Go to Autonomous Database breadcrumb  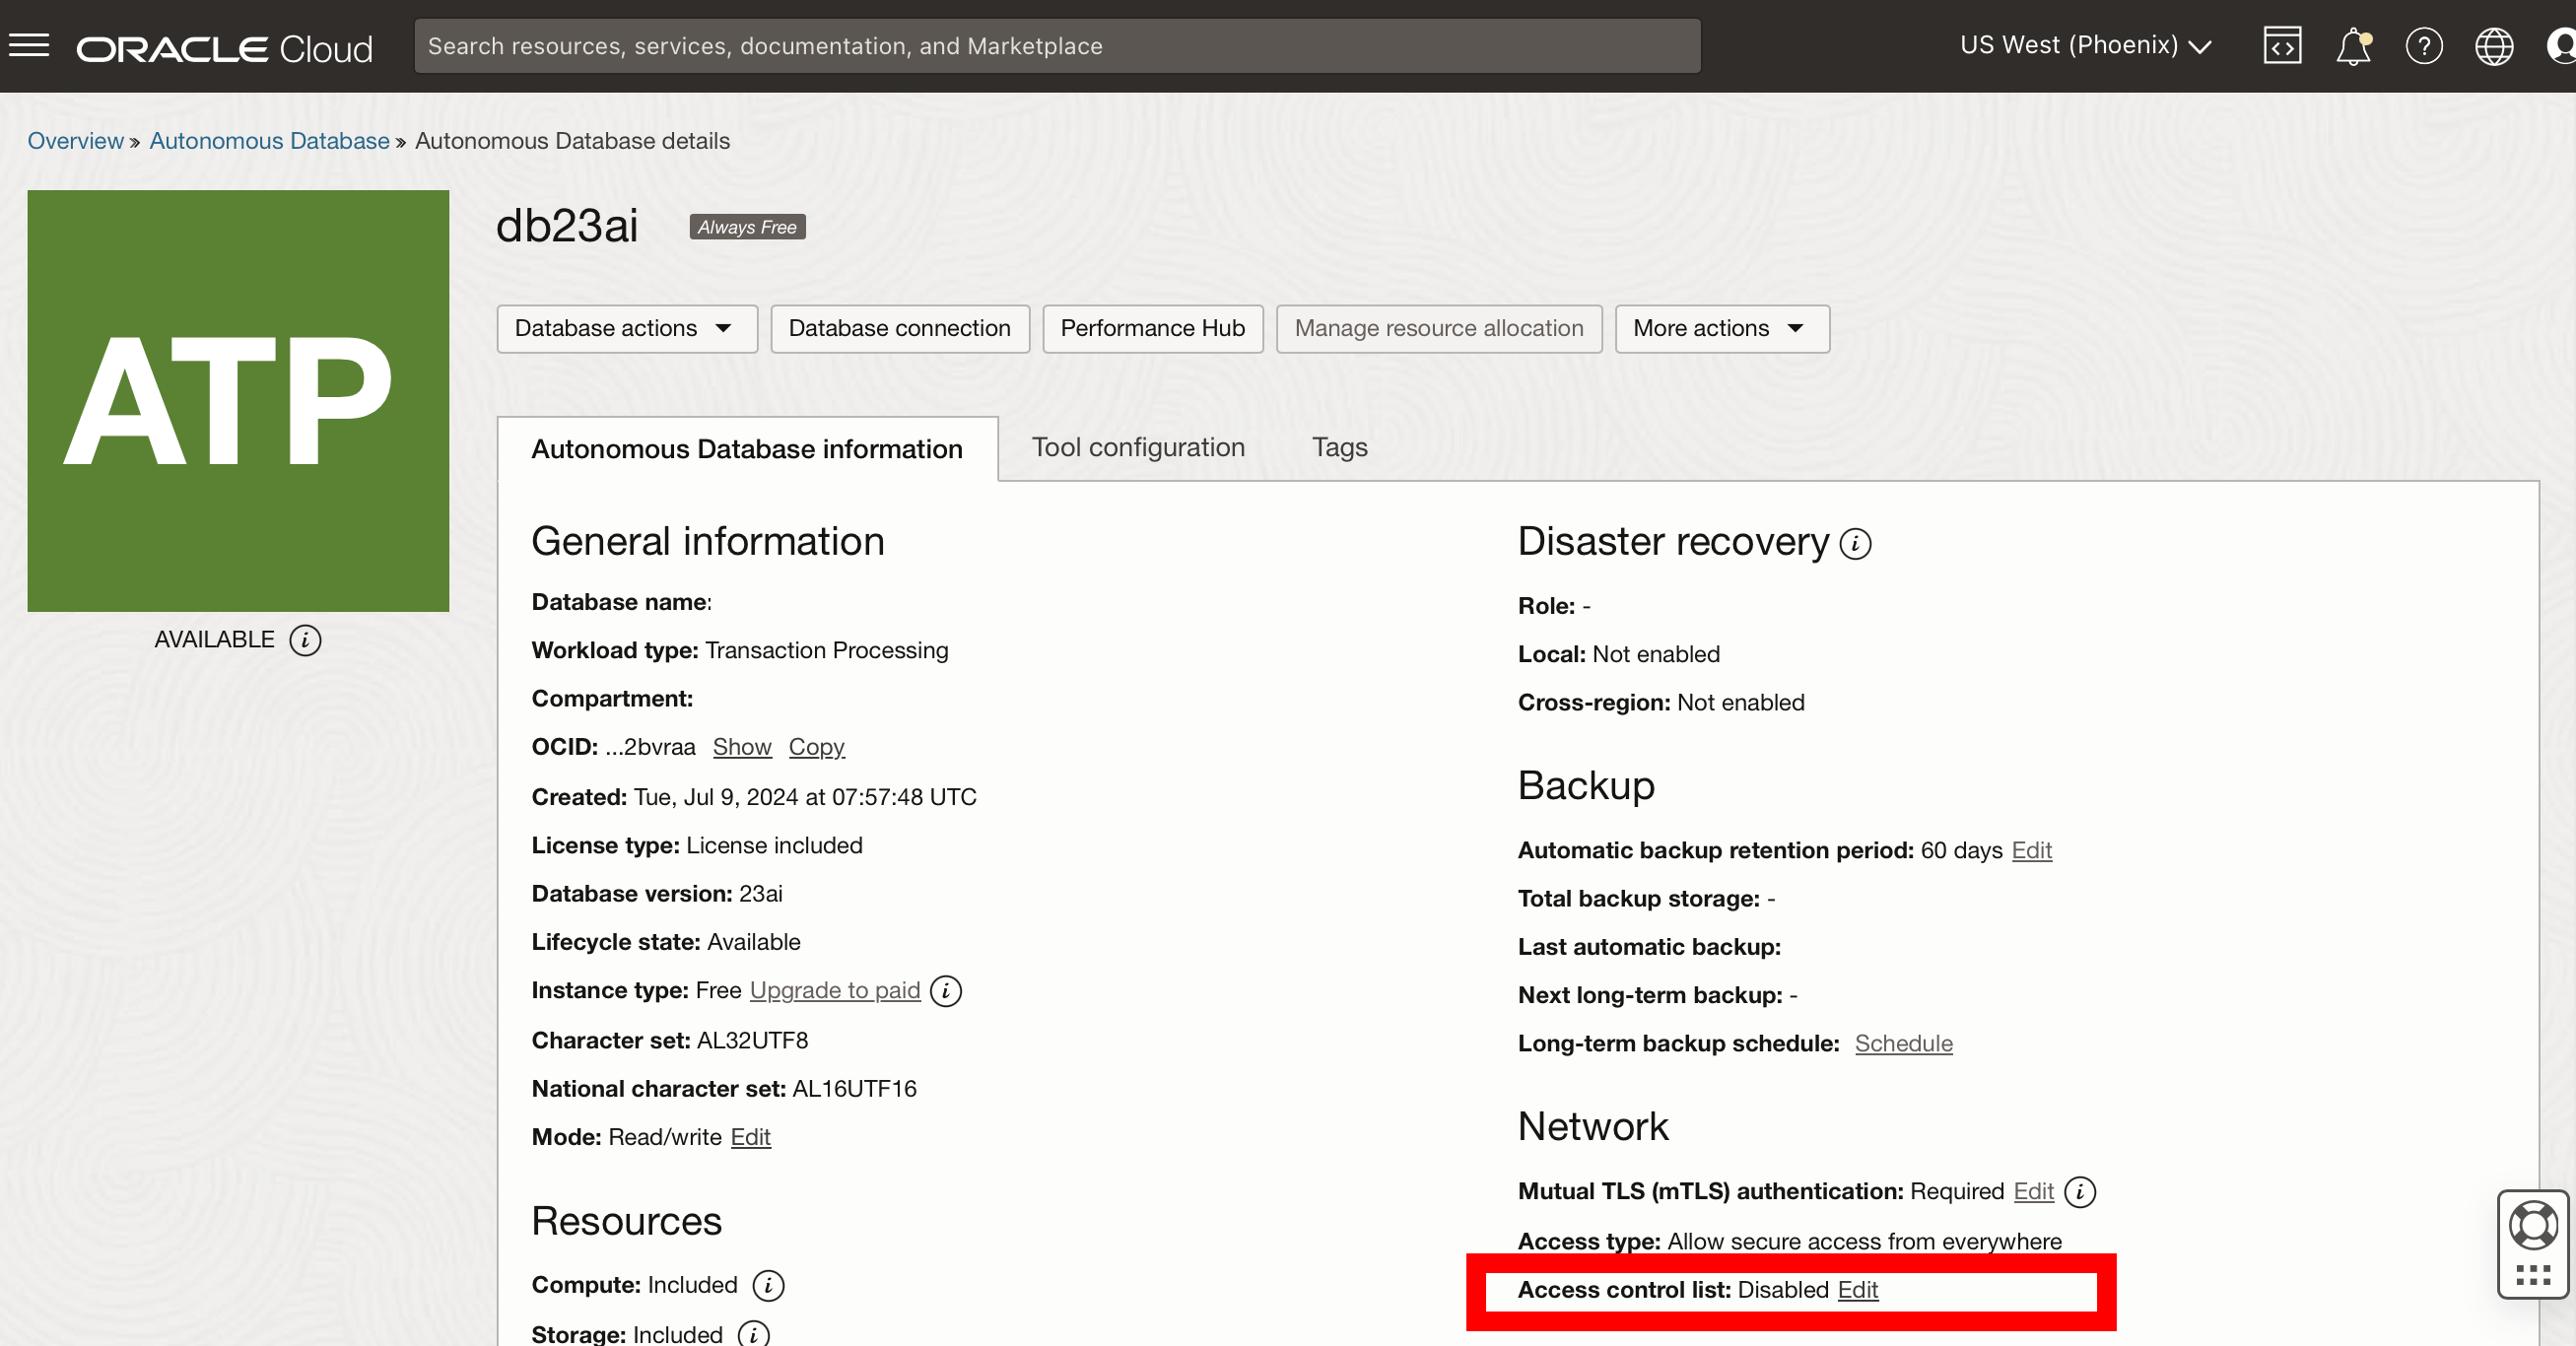269,141
